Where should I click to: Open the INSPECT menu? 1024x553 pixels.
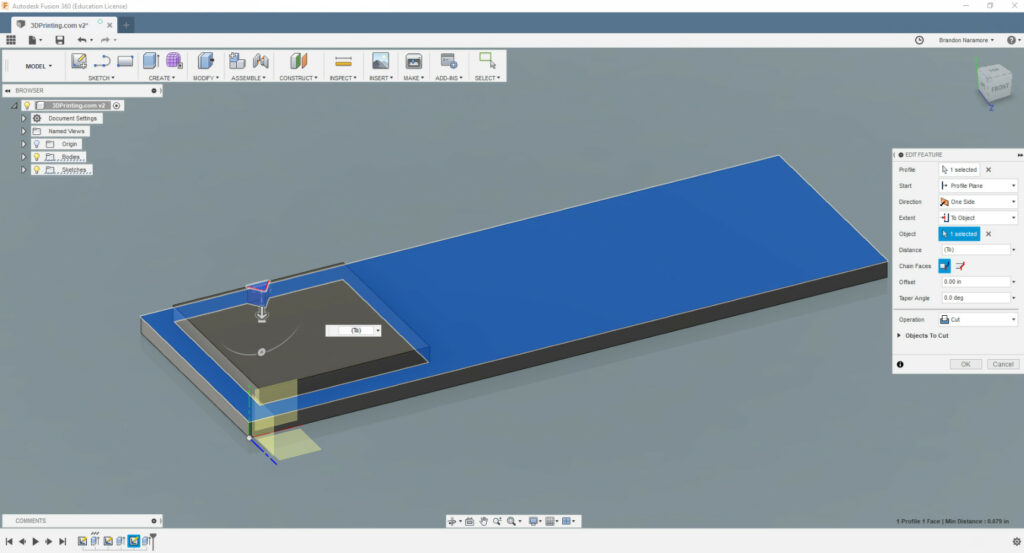(343, 78)
